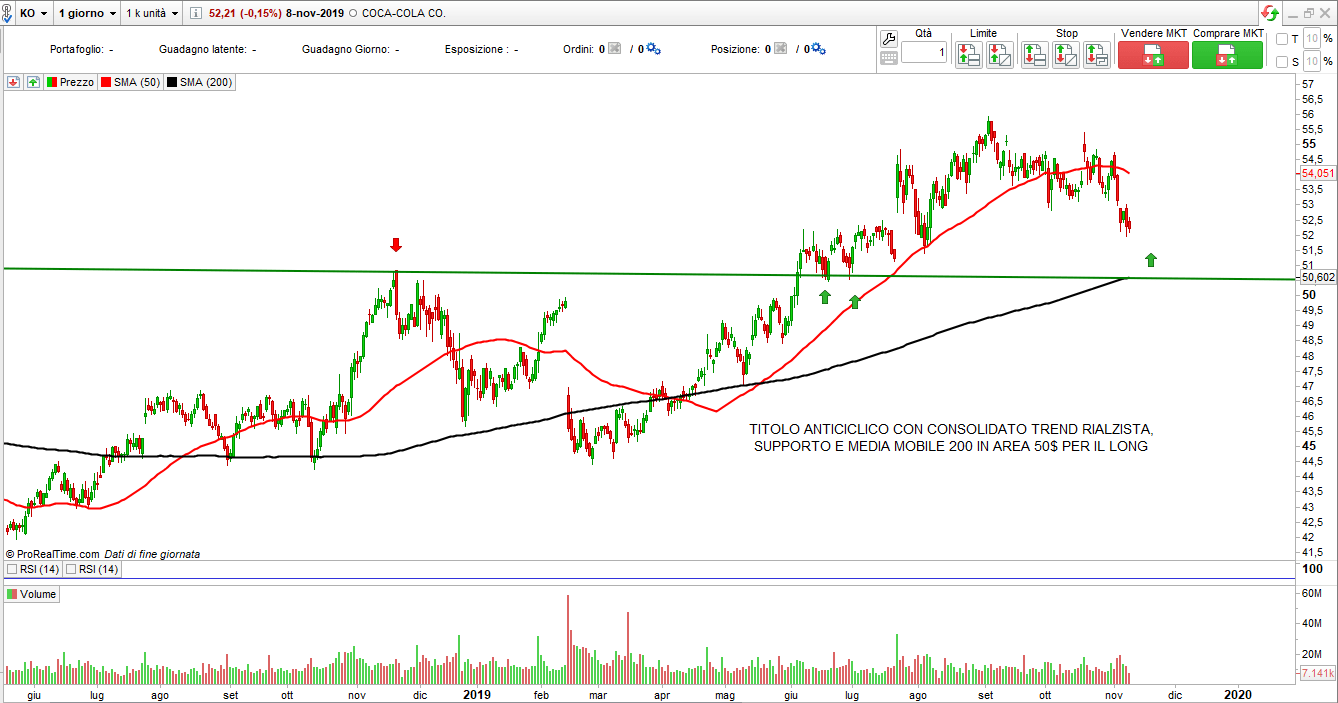Click the Vendere MKT sell button
Viewport: 1338px width, 703px height.
(x=1153, y=55)
